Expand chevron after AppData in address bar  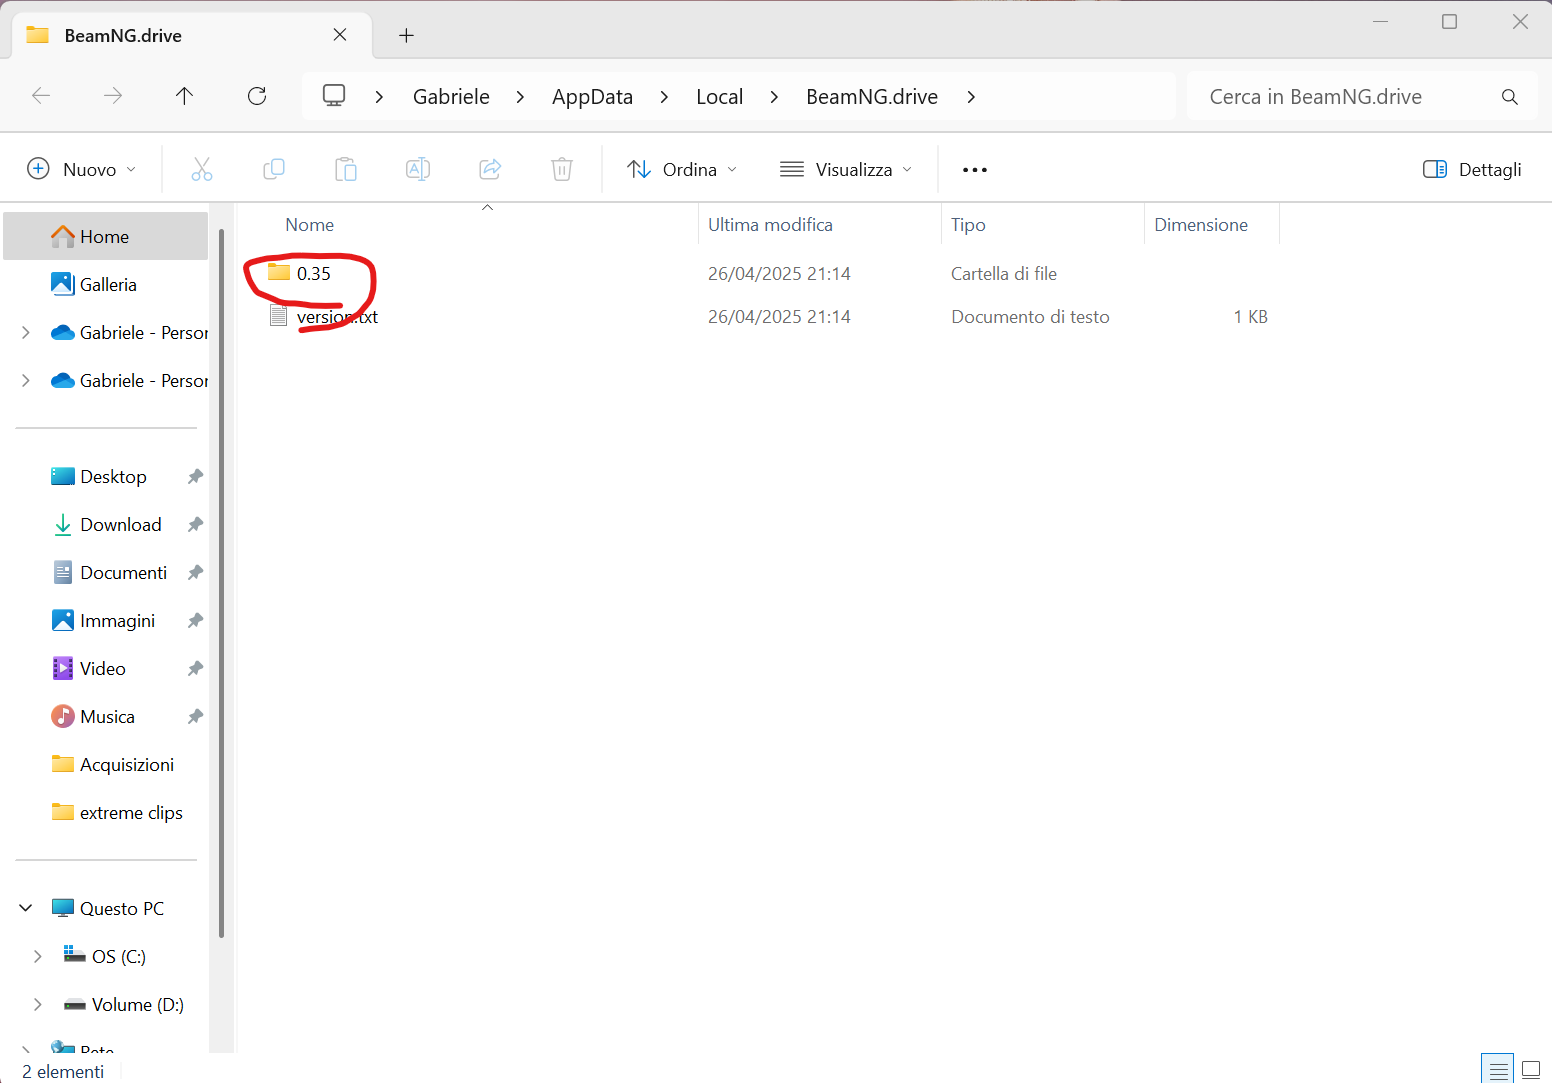point(664,97)
